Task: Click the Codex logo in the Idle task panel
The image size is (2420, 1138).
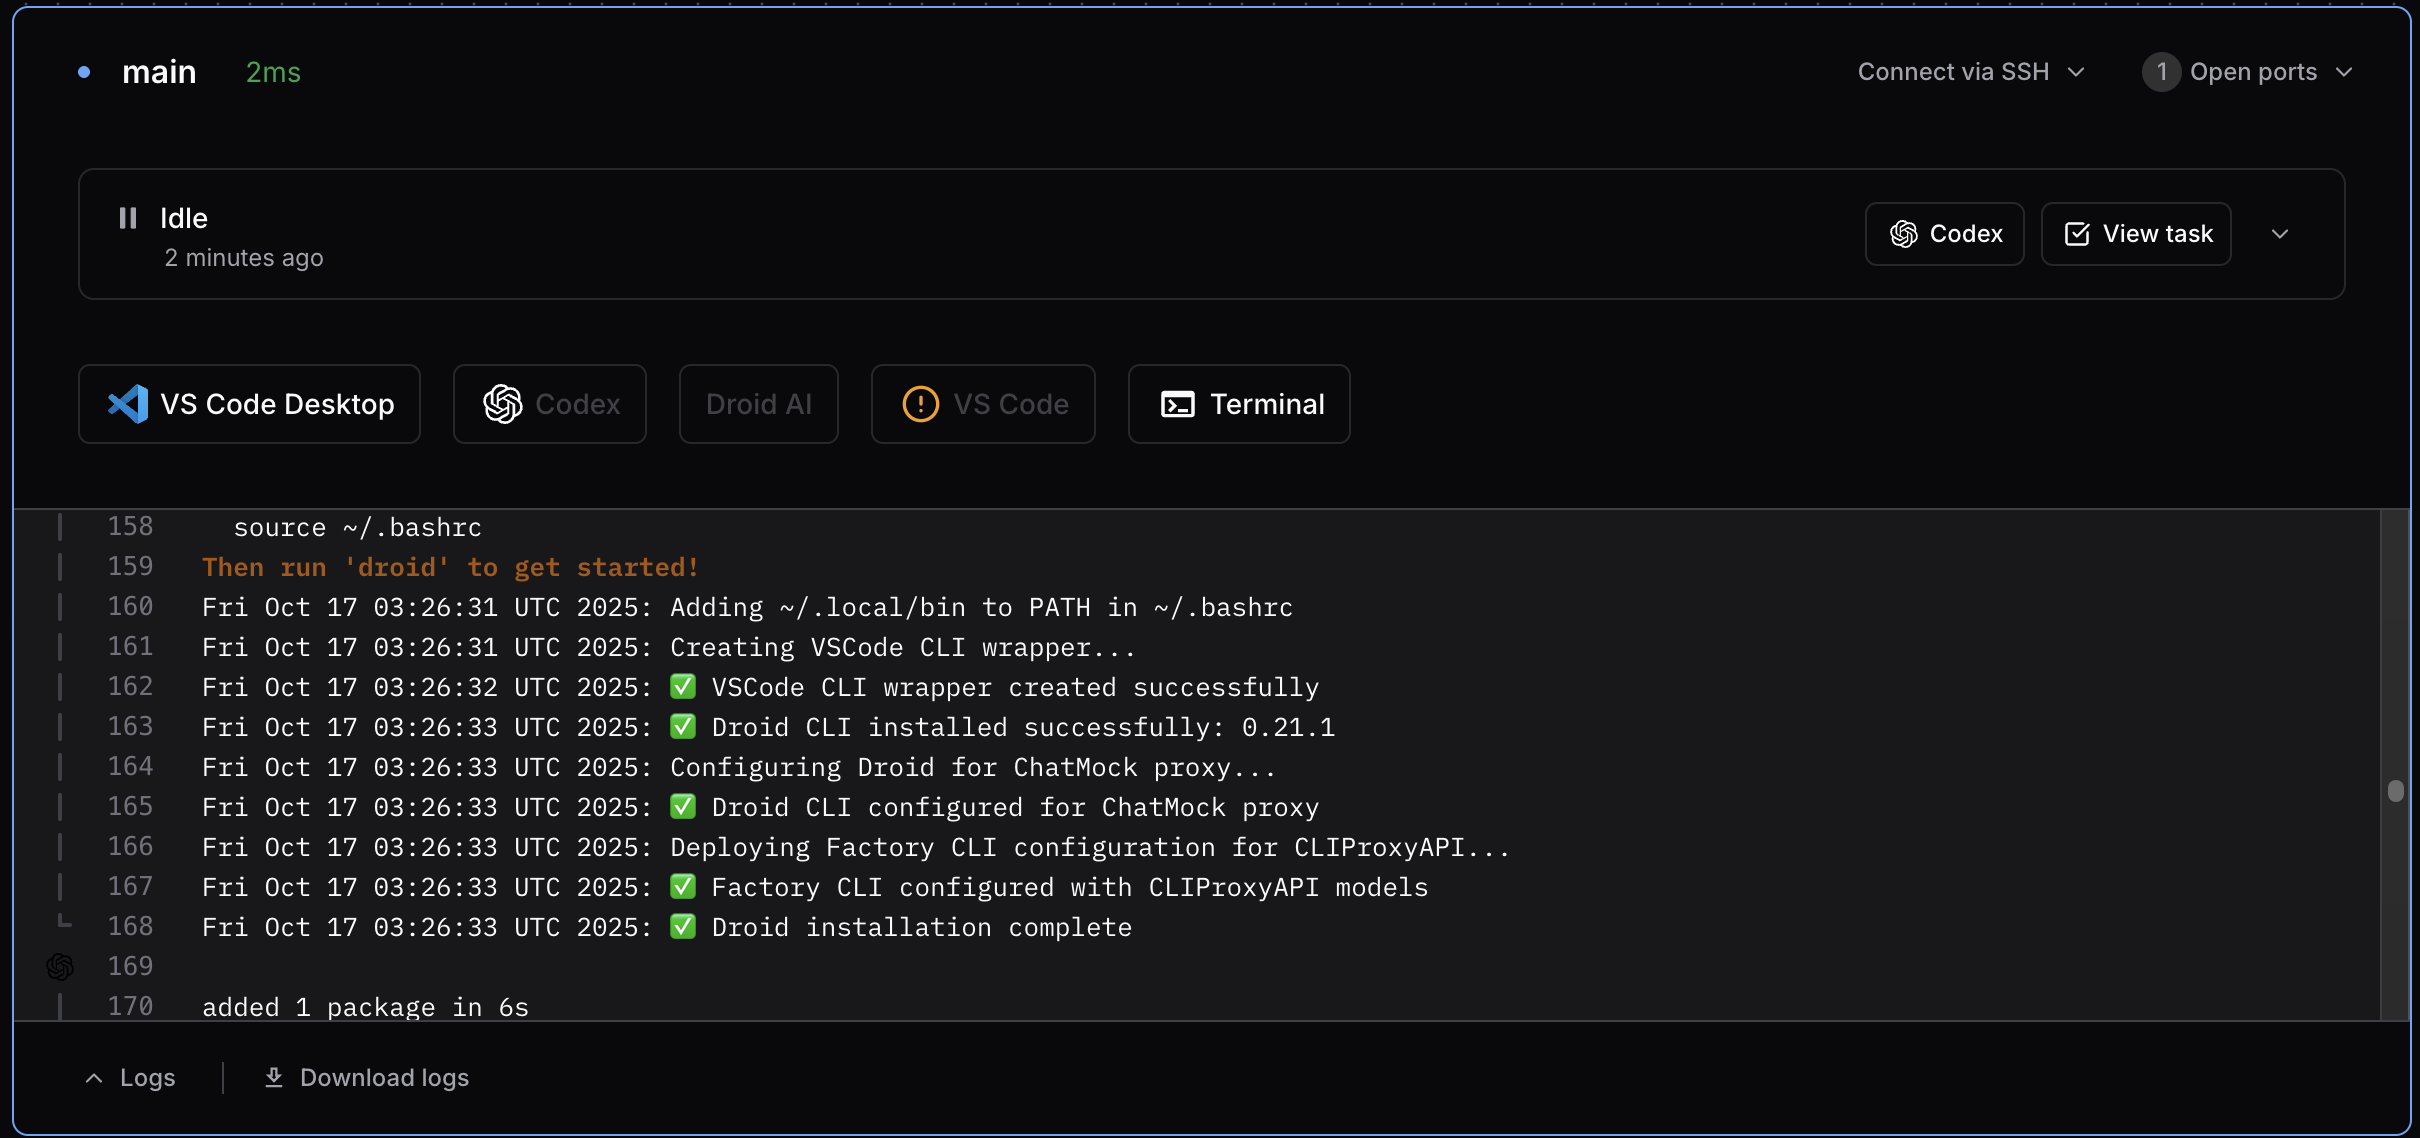Action: 1903,234
